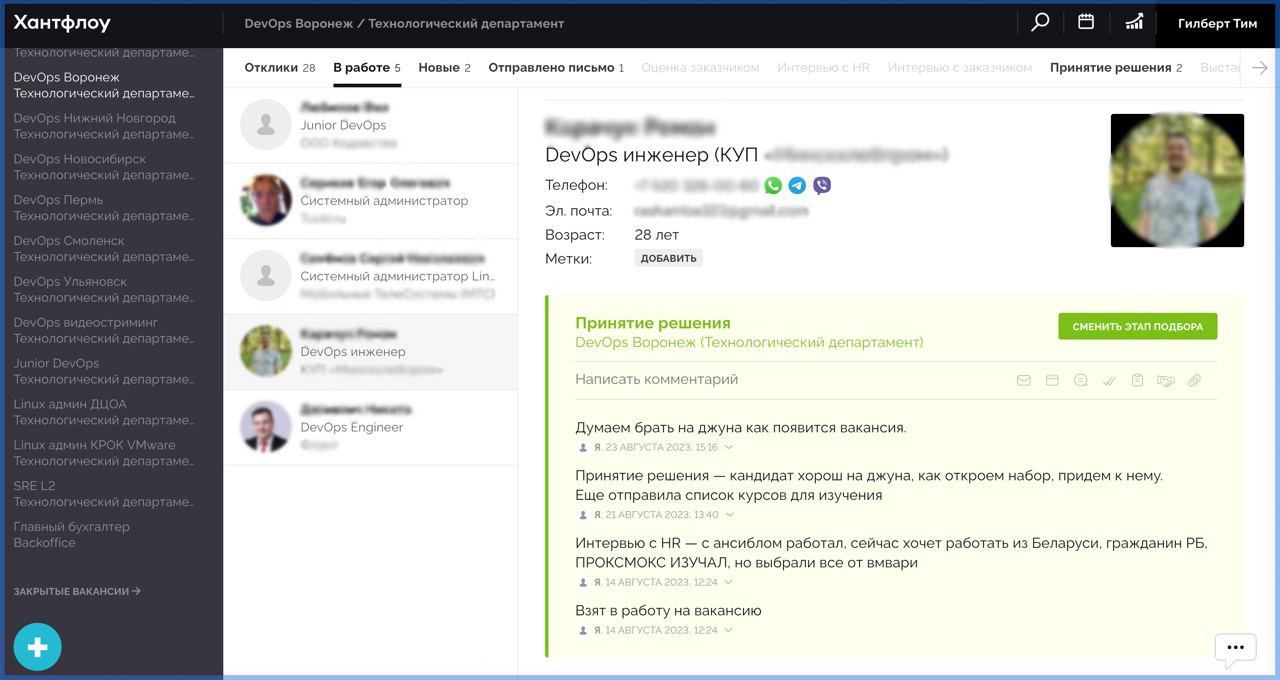The image size is (1280, 680).
Task: Click the clipboard icon in comment toolbar
Action: 1137,380
